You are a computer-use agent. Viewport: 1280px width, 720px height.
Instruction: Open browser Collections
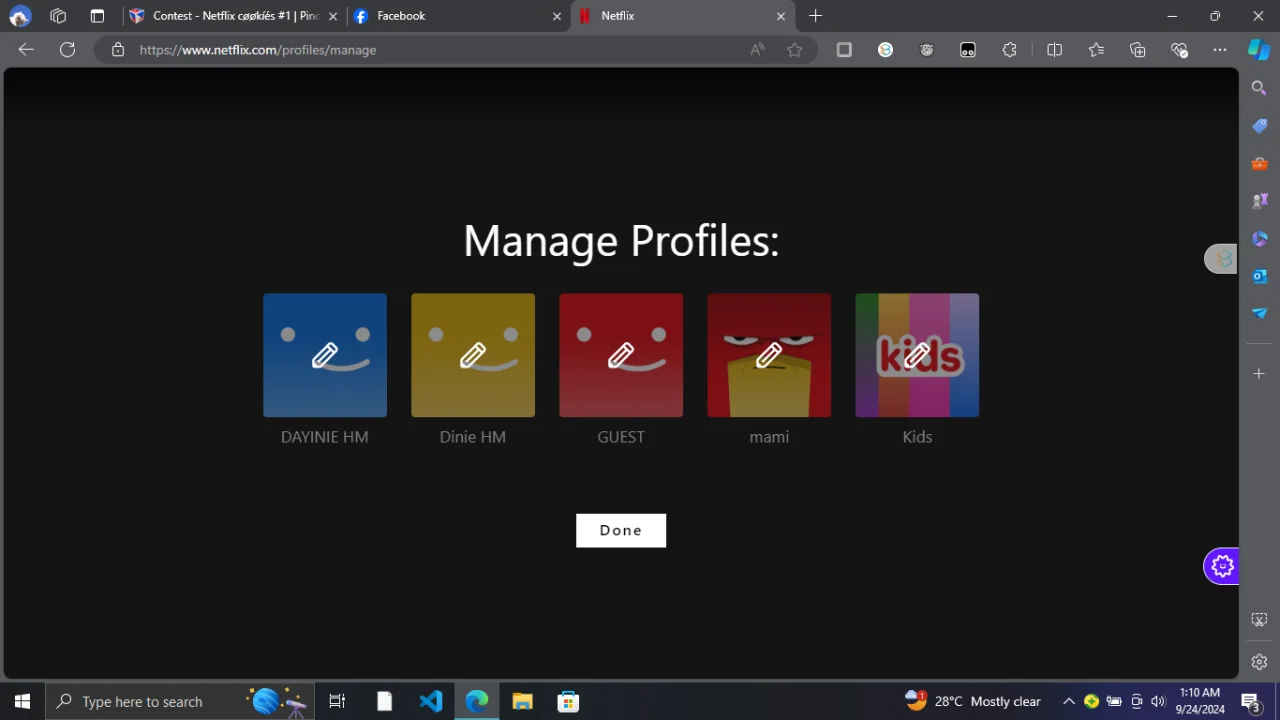pyautogui.click(x=1138, y=50)
